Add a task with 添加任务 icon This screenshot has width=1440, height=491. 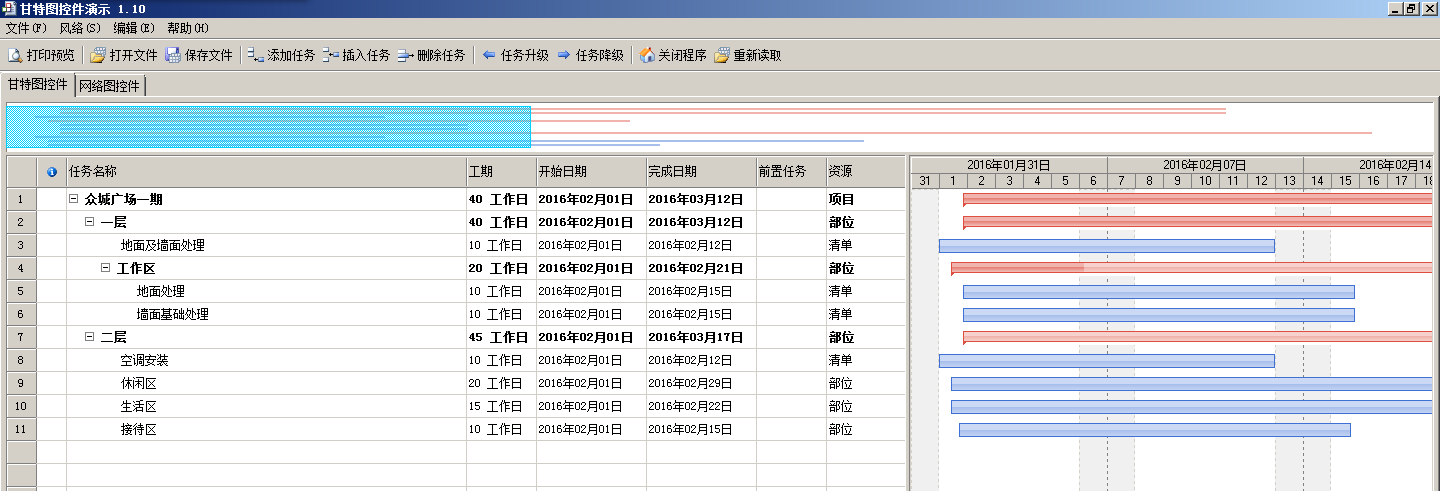(255, 55)
